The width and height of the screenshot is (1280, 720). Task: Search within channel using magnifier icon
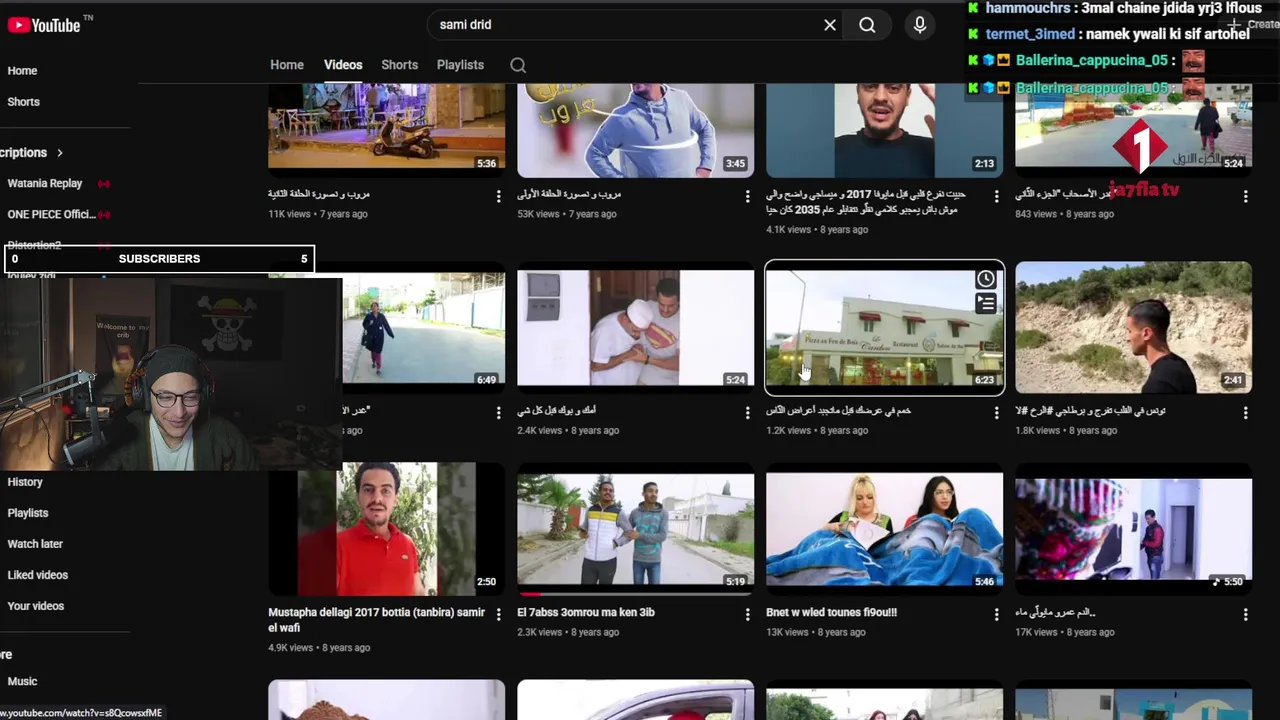point(518,65)
